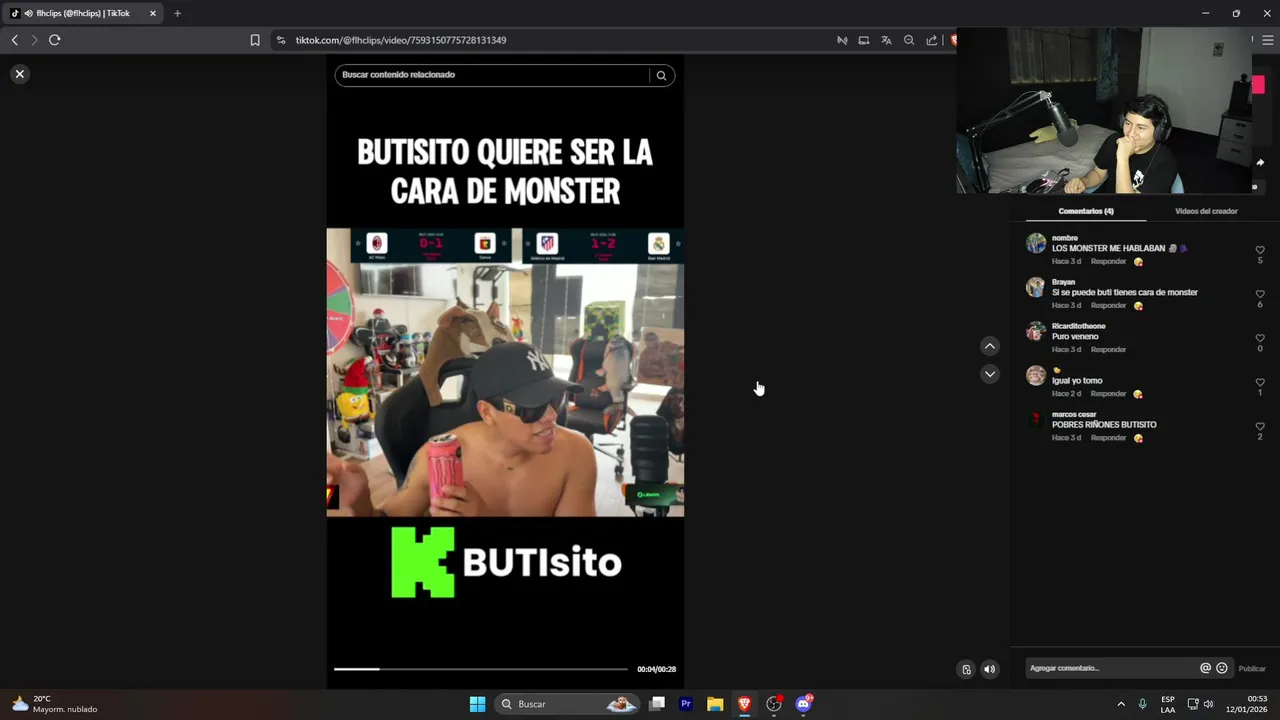Like Brayan's comment with the heart
Screen dimensions: 1280x720
[1260, 294]
